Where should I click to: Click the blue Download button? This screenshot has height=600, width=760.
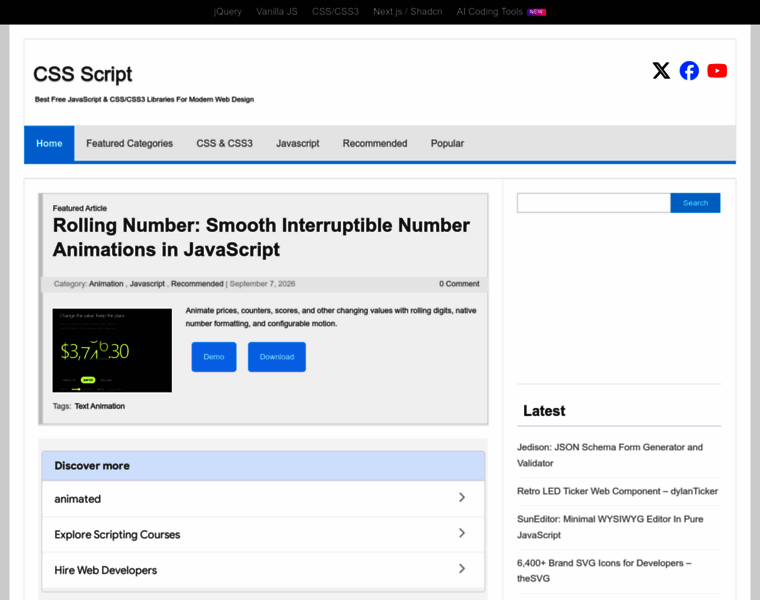click(x=277, y=357)
